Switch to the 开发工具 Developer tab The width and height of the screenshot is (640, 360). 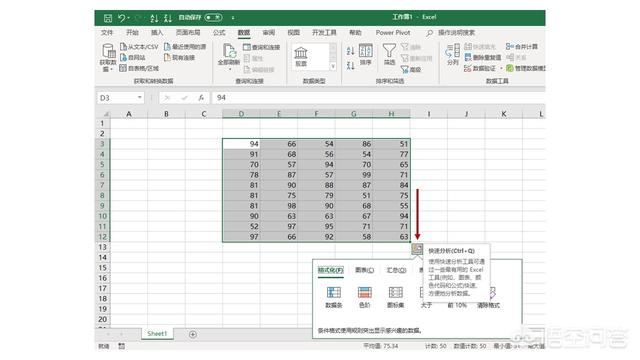click(x=324, y=33)
